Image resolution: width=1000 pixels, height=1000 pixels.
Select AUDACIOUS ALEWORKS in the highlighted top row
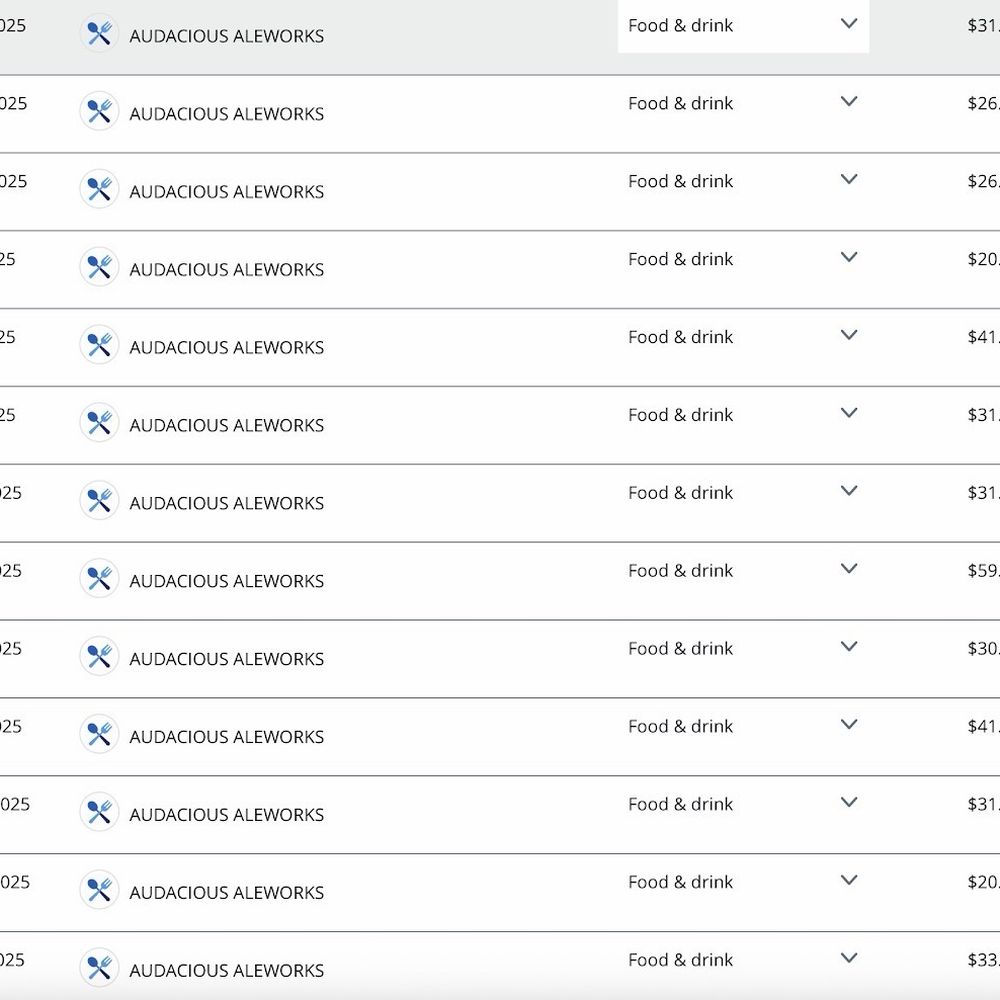pyautogui.click(x=226, y=36)
